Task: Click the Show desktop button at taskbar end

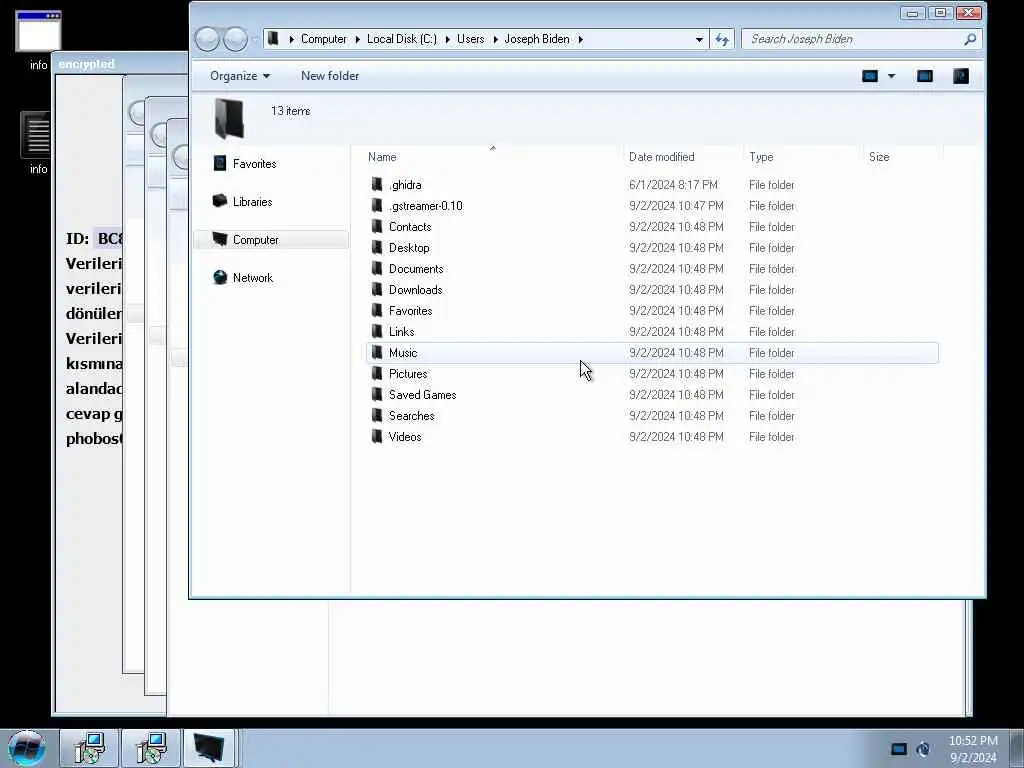Action: [x=1017, y=748]
